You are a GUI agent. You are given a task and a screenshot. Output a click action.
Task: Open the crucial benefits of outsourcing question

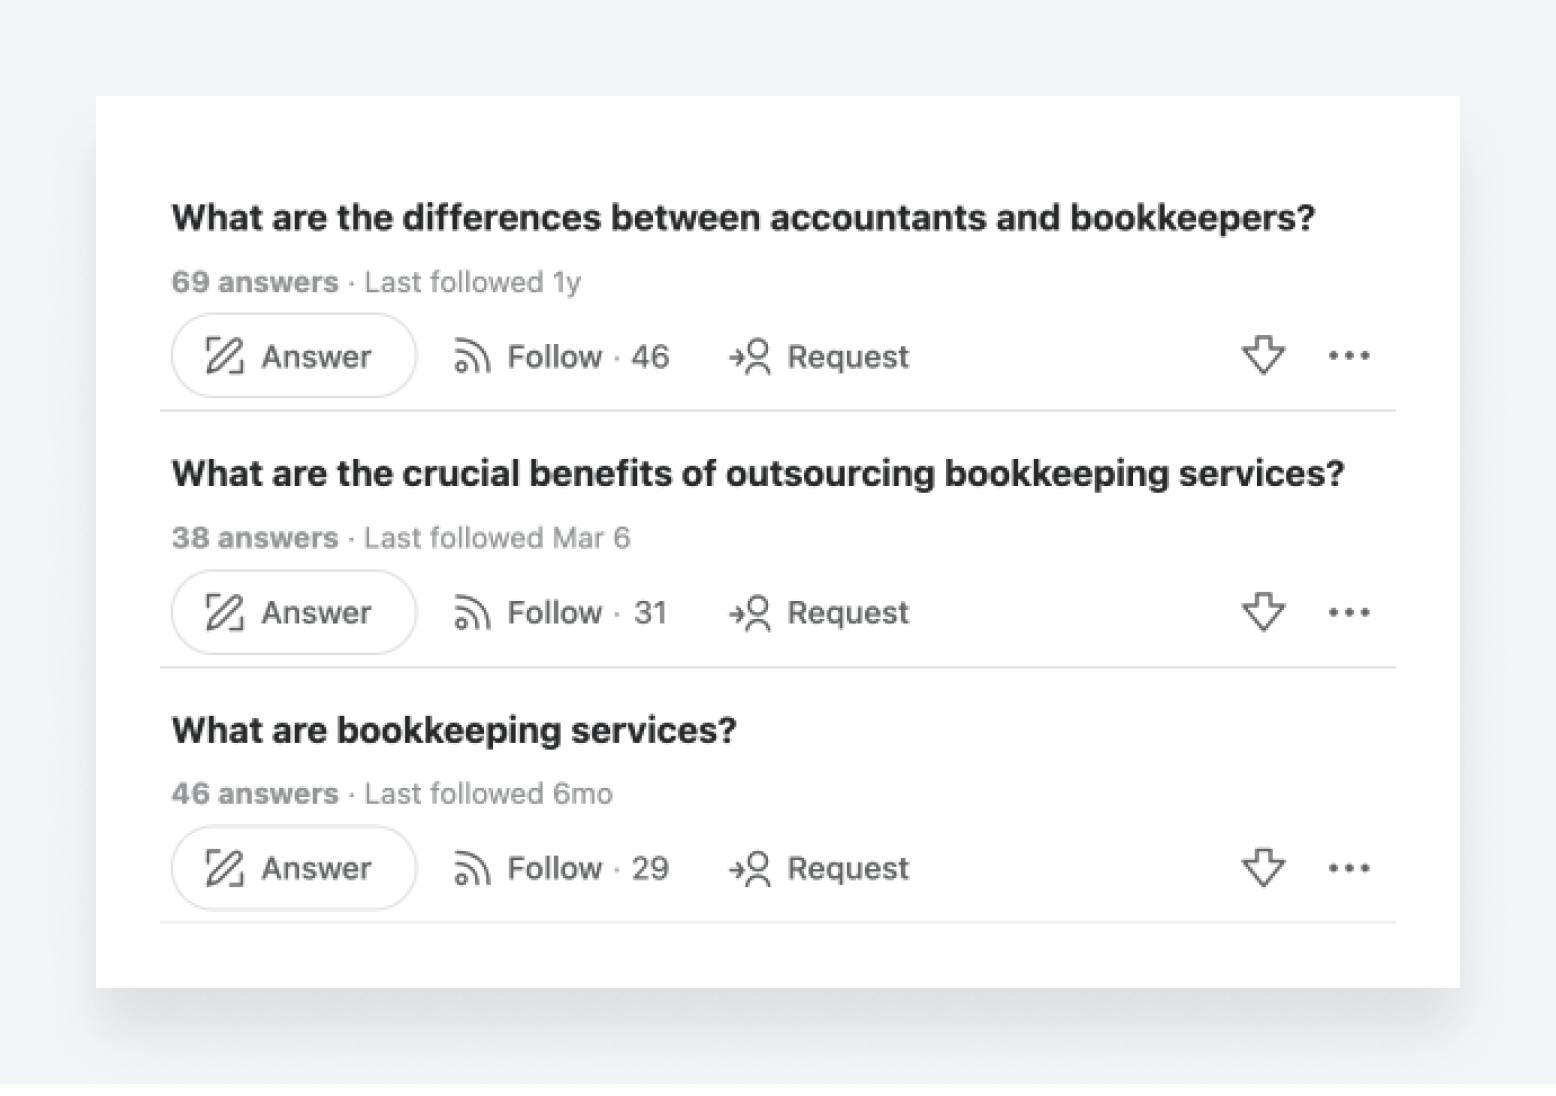758,473
